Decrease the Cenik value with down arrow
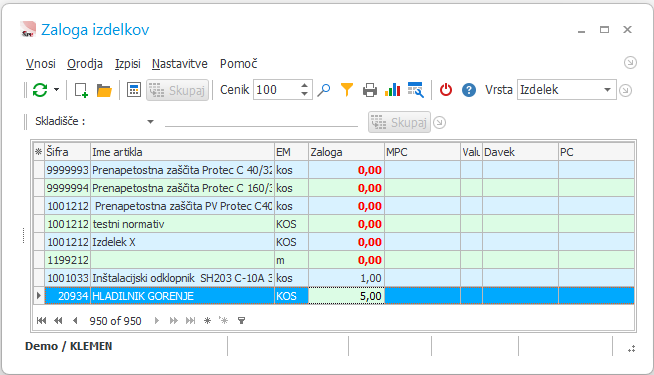The height and width of the screenshot is (375, 654). 304,94
